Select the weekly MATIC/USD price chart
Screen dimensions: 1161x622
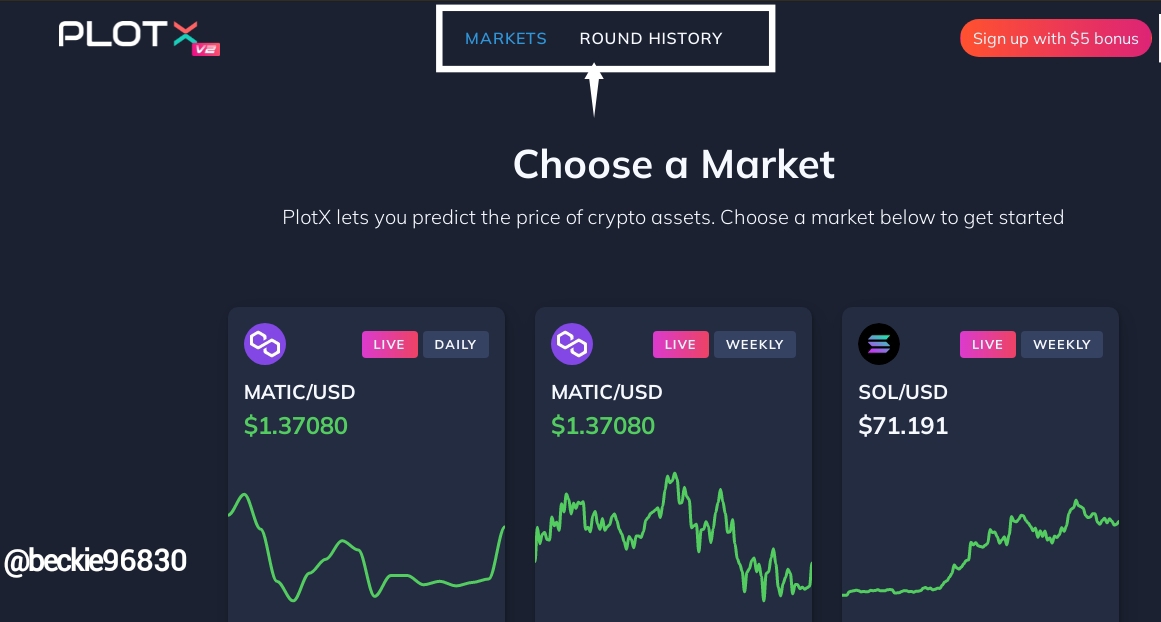pos(673,537)
